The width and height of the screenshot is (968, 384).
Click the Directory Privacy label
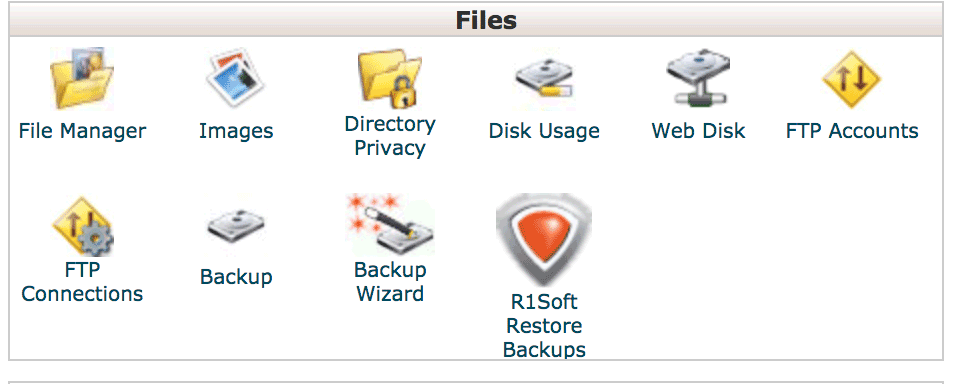pos(390,136)
